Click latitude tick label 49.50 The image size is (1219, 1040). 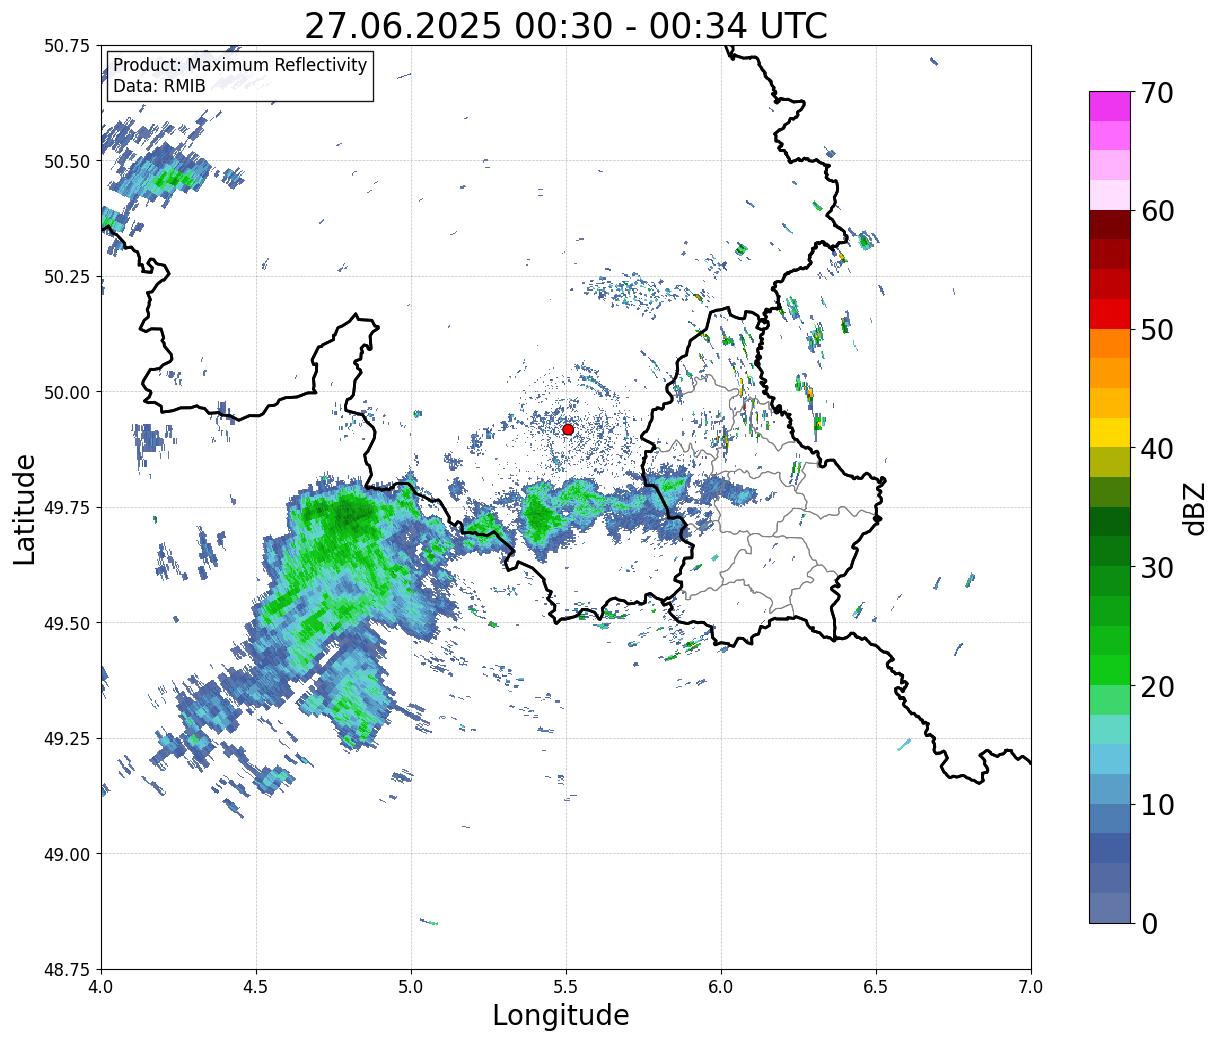67,623
